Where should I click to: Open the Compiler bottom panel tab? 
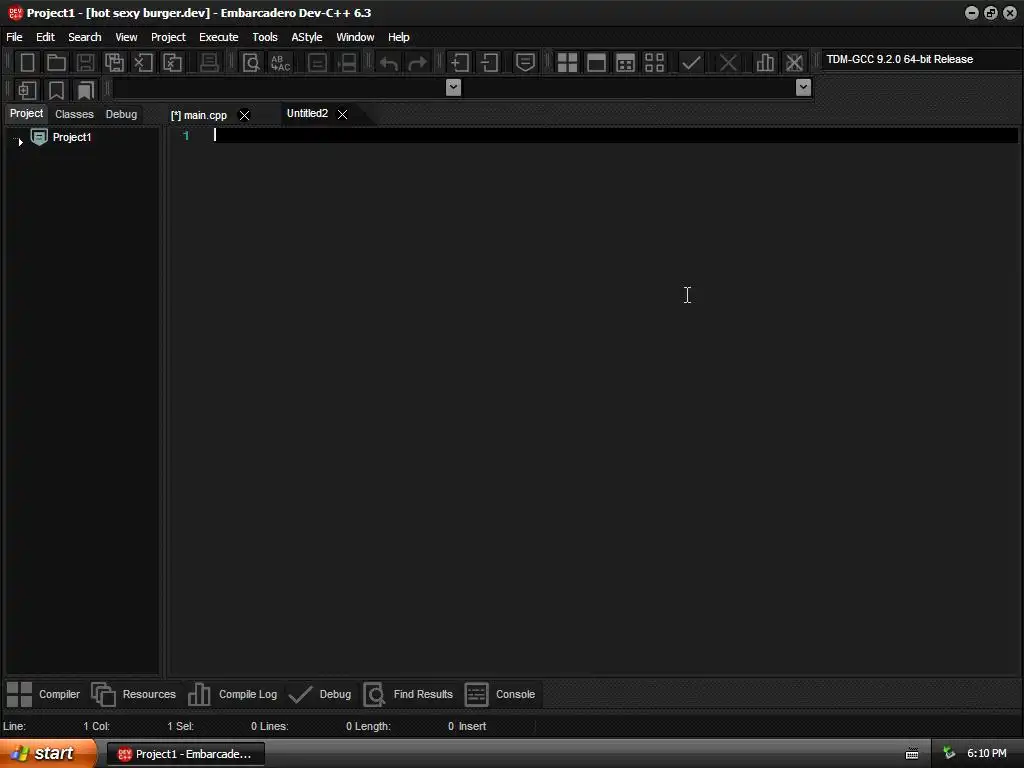[43, 694]
